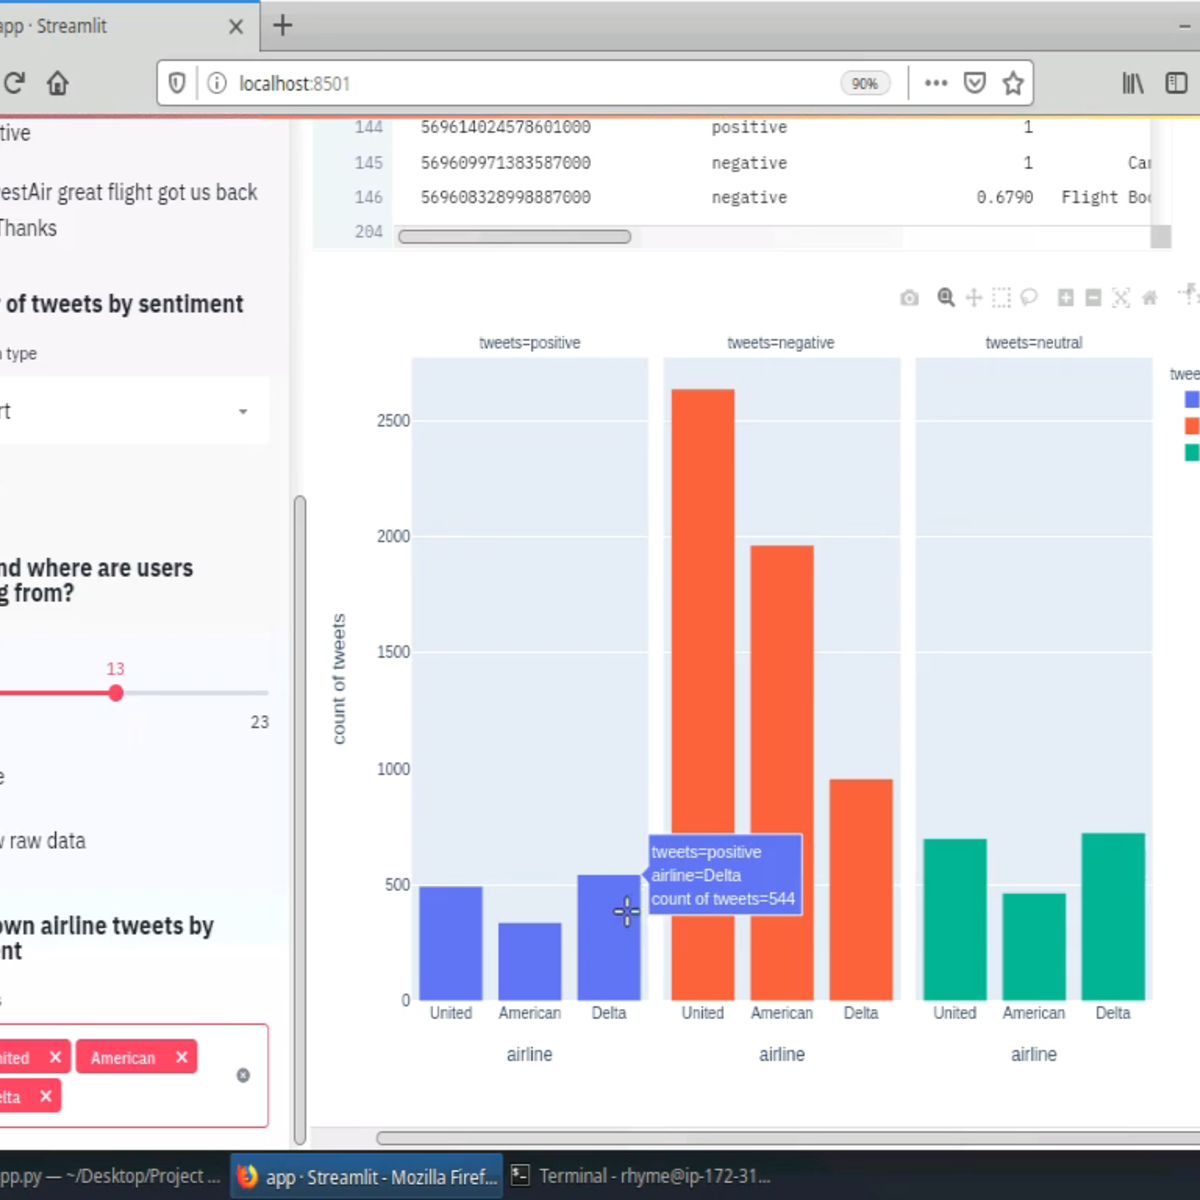Clear all selected airlines with the circular x

242,1075
